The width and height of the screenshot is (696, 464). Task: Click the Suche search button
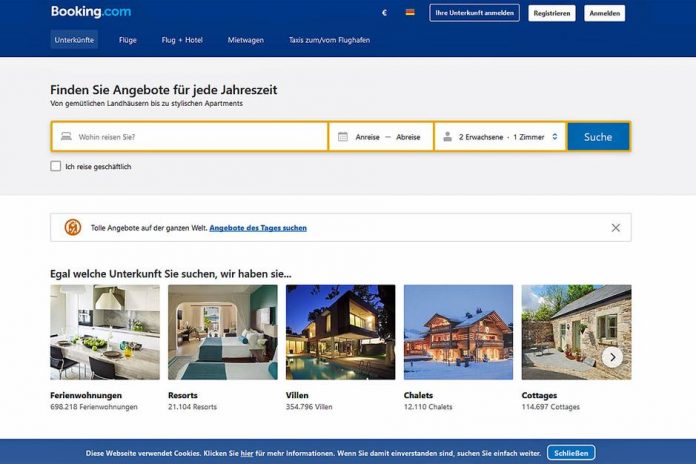598,137
